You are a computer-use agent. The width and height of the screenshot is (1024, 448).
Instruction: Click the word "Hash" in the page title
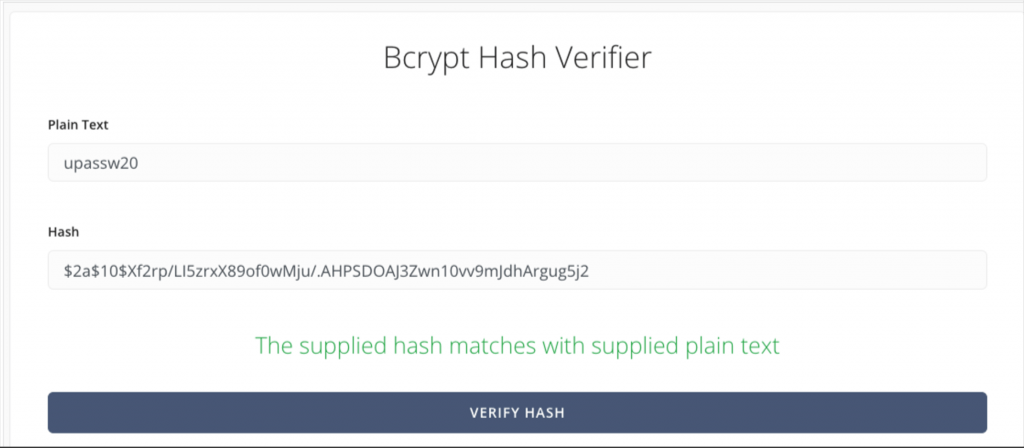tap(513, 59)
